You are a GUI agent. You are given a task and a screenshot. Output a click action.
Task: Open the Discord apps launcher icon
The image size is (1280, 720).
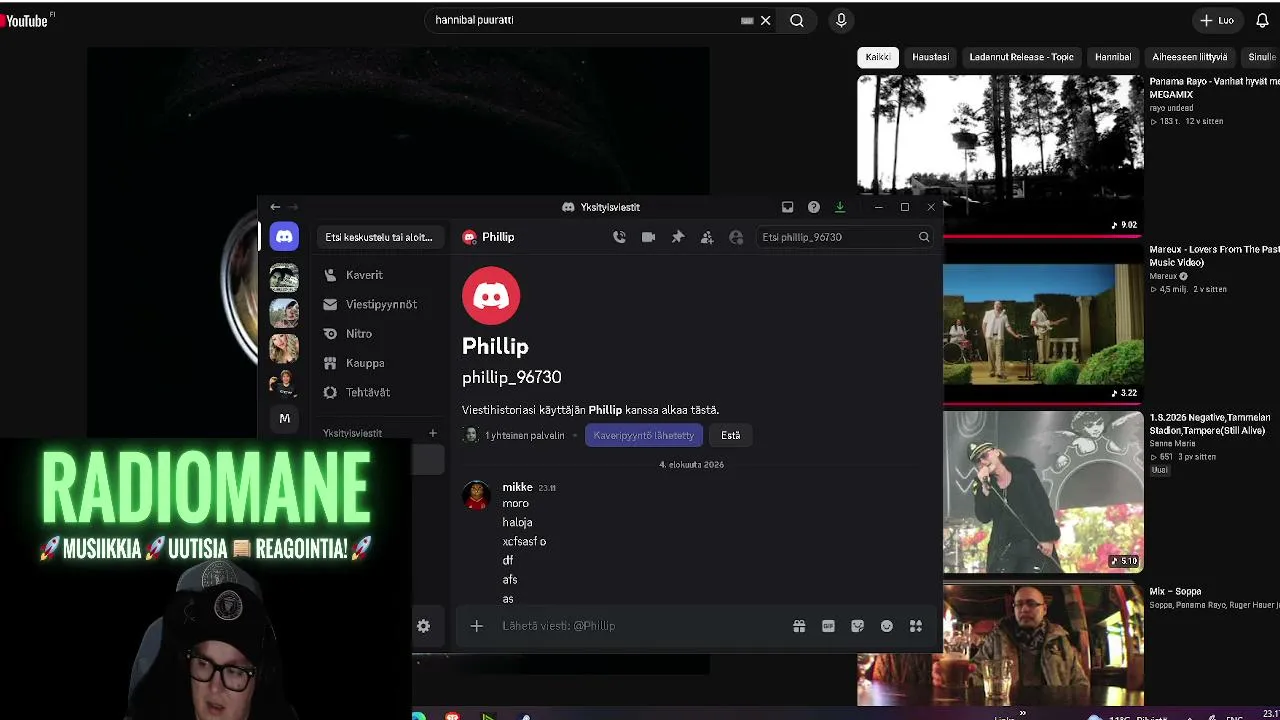[915, 626]
